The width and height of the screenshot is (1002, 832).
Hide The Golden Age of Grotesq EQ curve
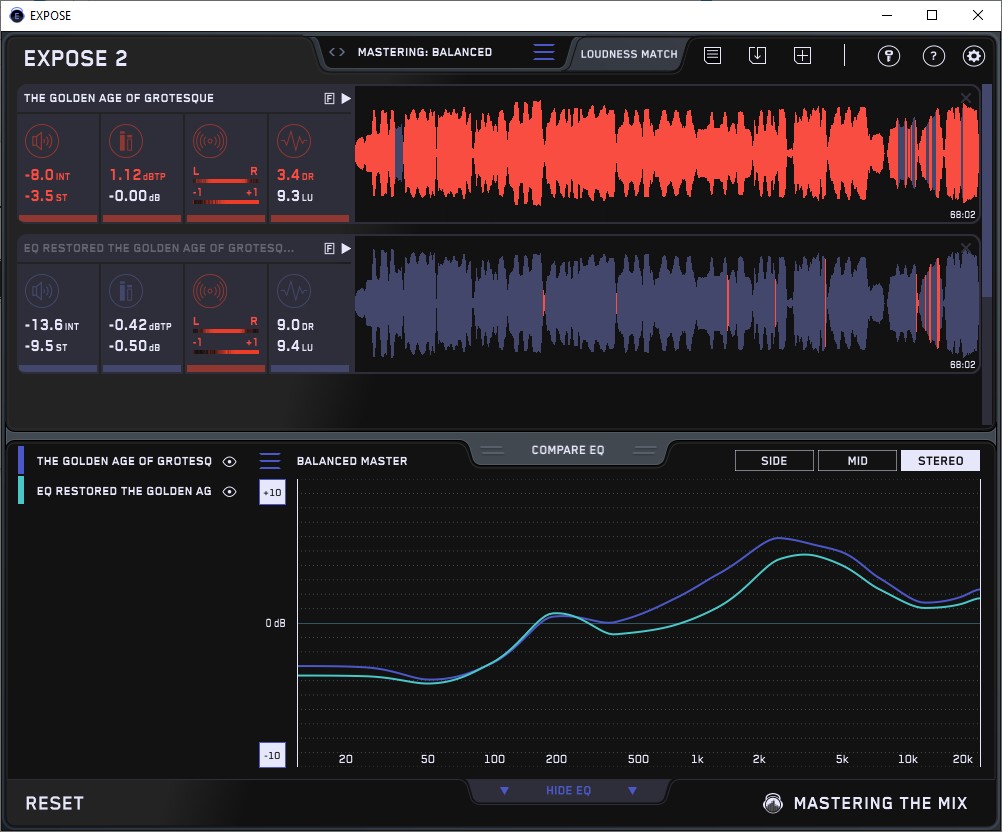pyautogui.click(x=230, y=461)
